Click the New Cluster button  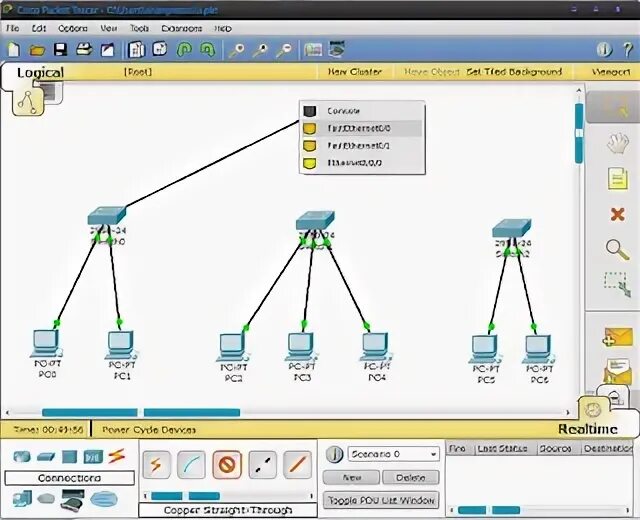click(x=355, y=72)
